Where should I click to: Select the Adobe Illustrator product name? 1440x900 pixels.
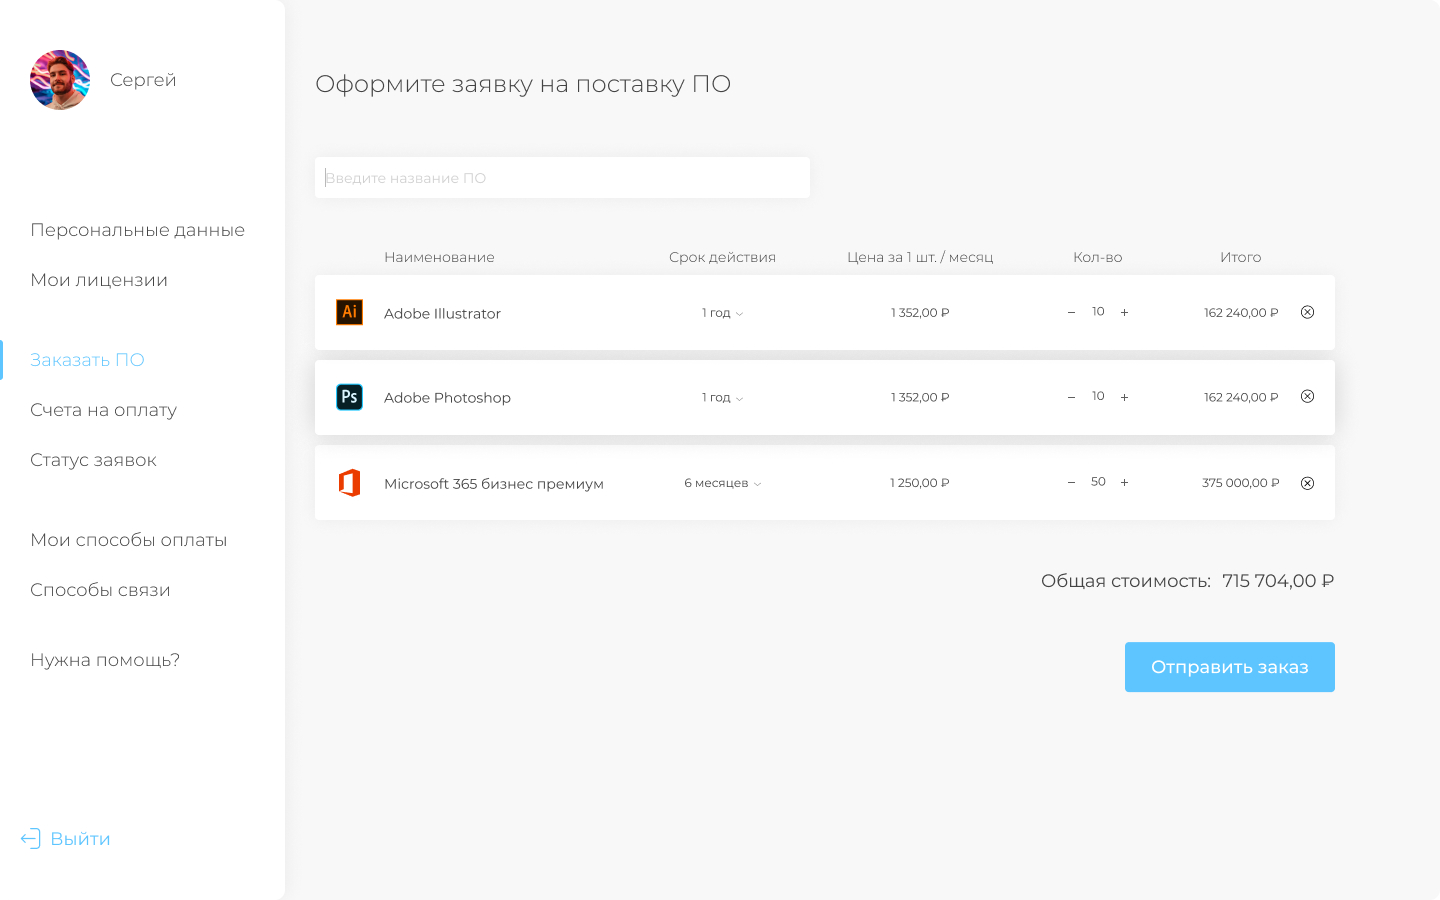click(x=442, y=313)
